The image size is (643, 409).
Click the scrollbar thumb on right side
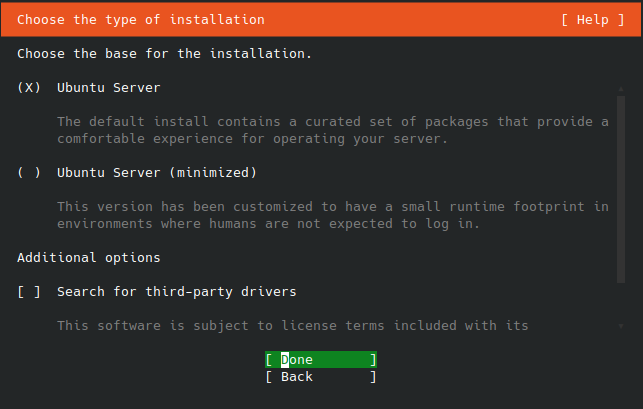point(621,190)
